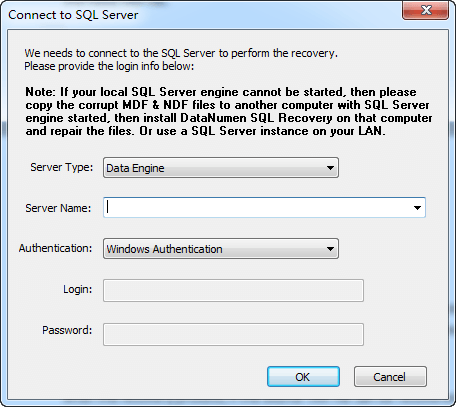Expand the Server Name combo box arrow

tap(417, 208)
